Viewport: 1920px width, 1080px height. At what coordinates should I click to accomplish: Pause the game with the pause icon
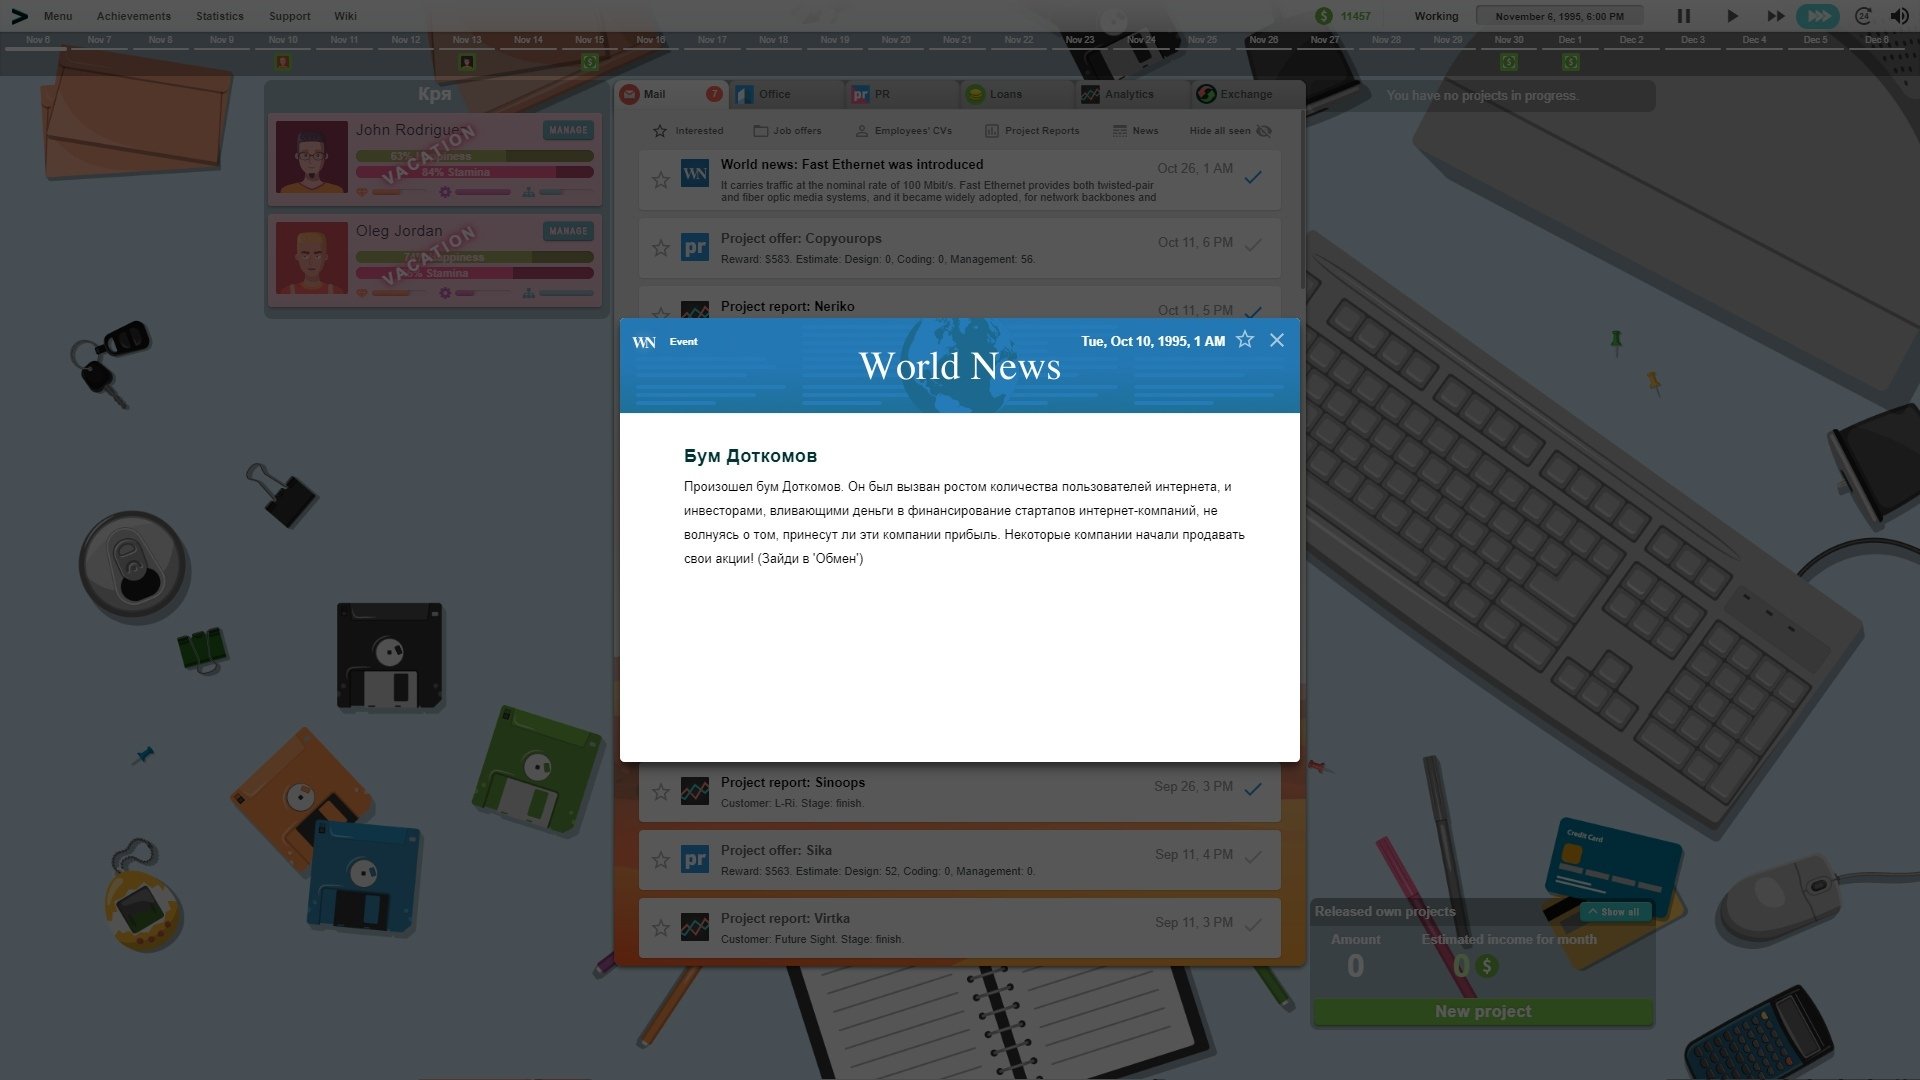click(1684, 16)
